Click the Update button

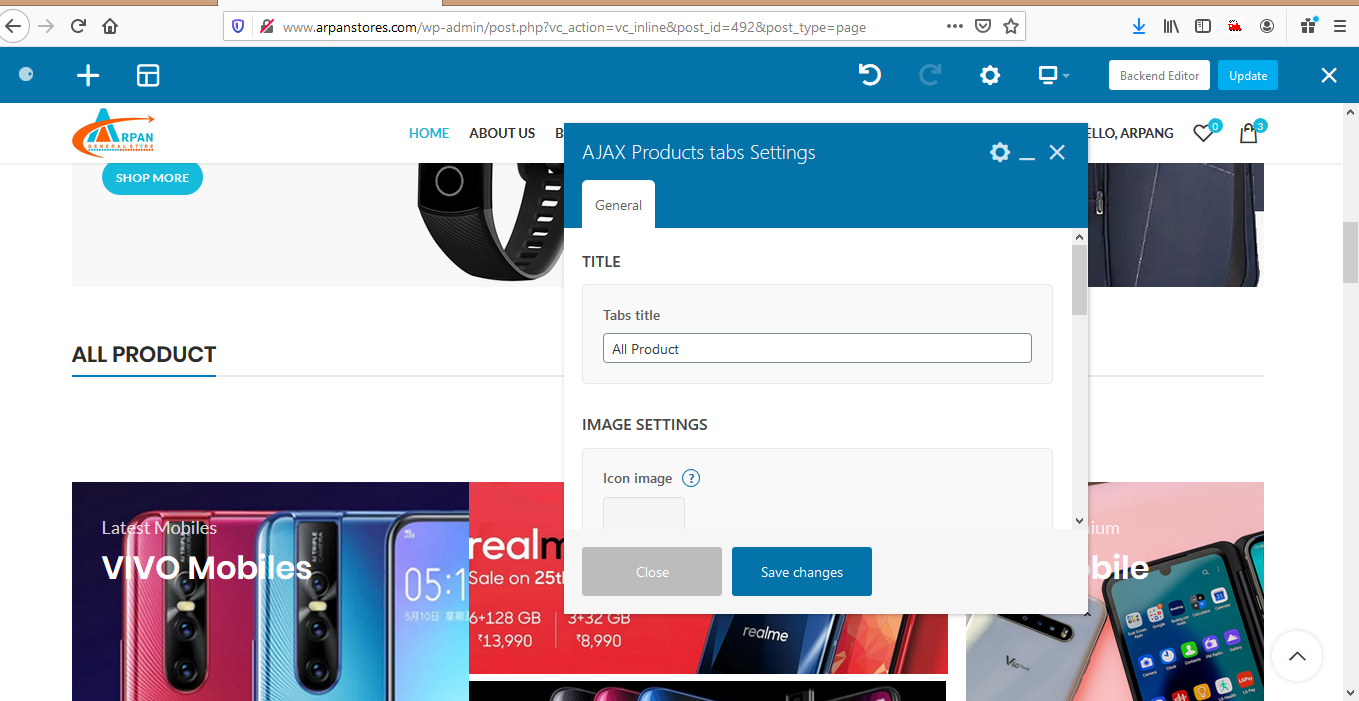coord(1248,75)
